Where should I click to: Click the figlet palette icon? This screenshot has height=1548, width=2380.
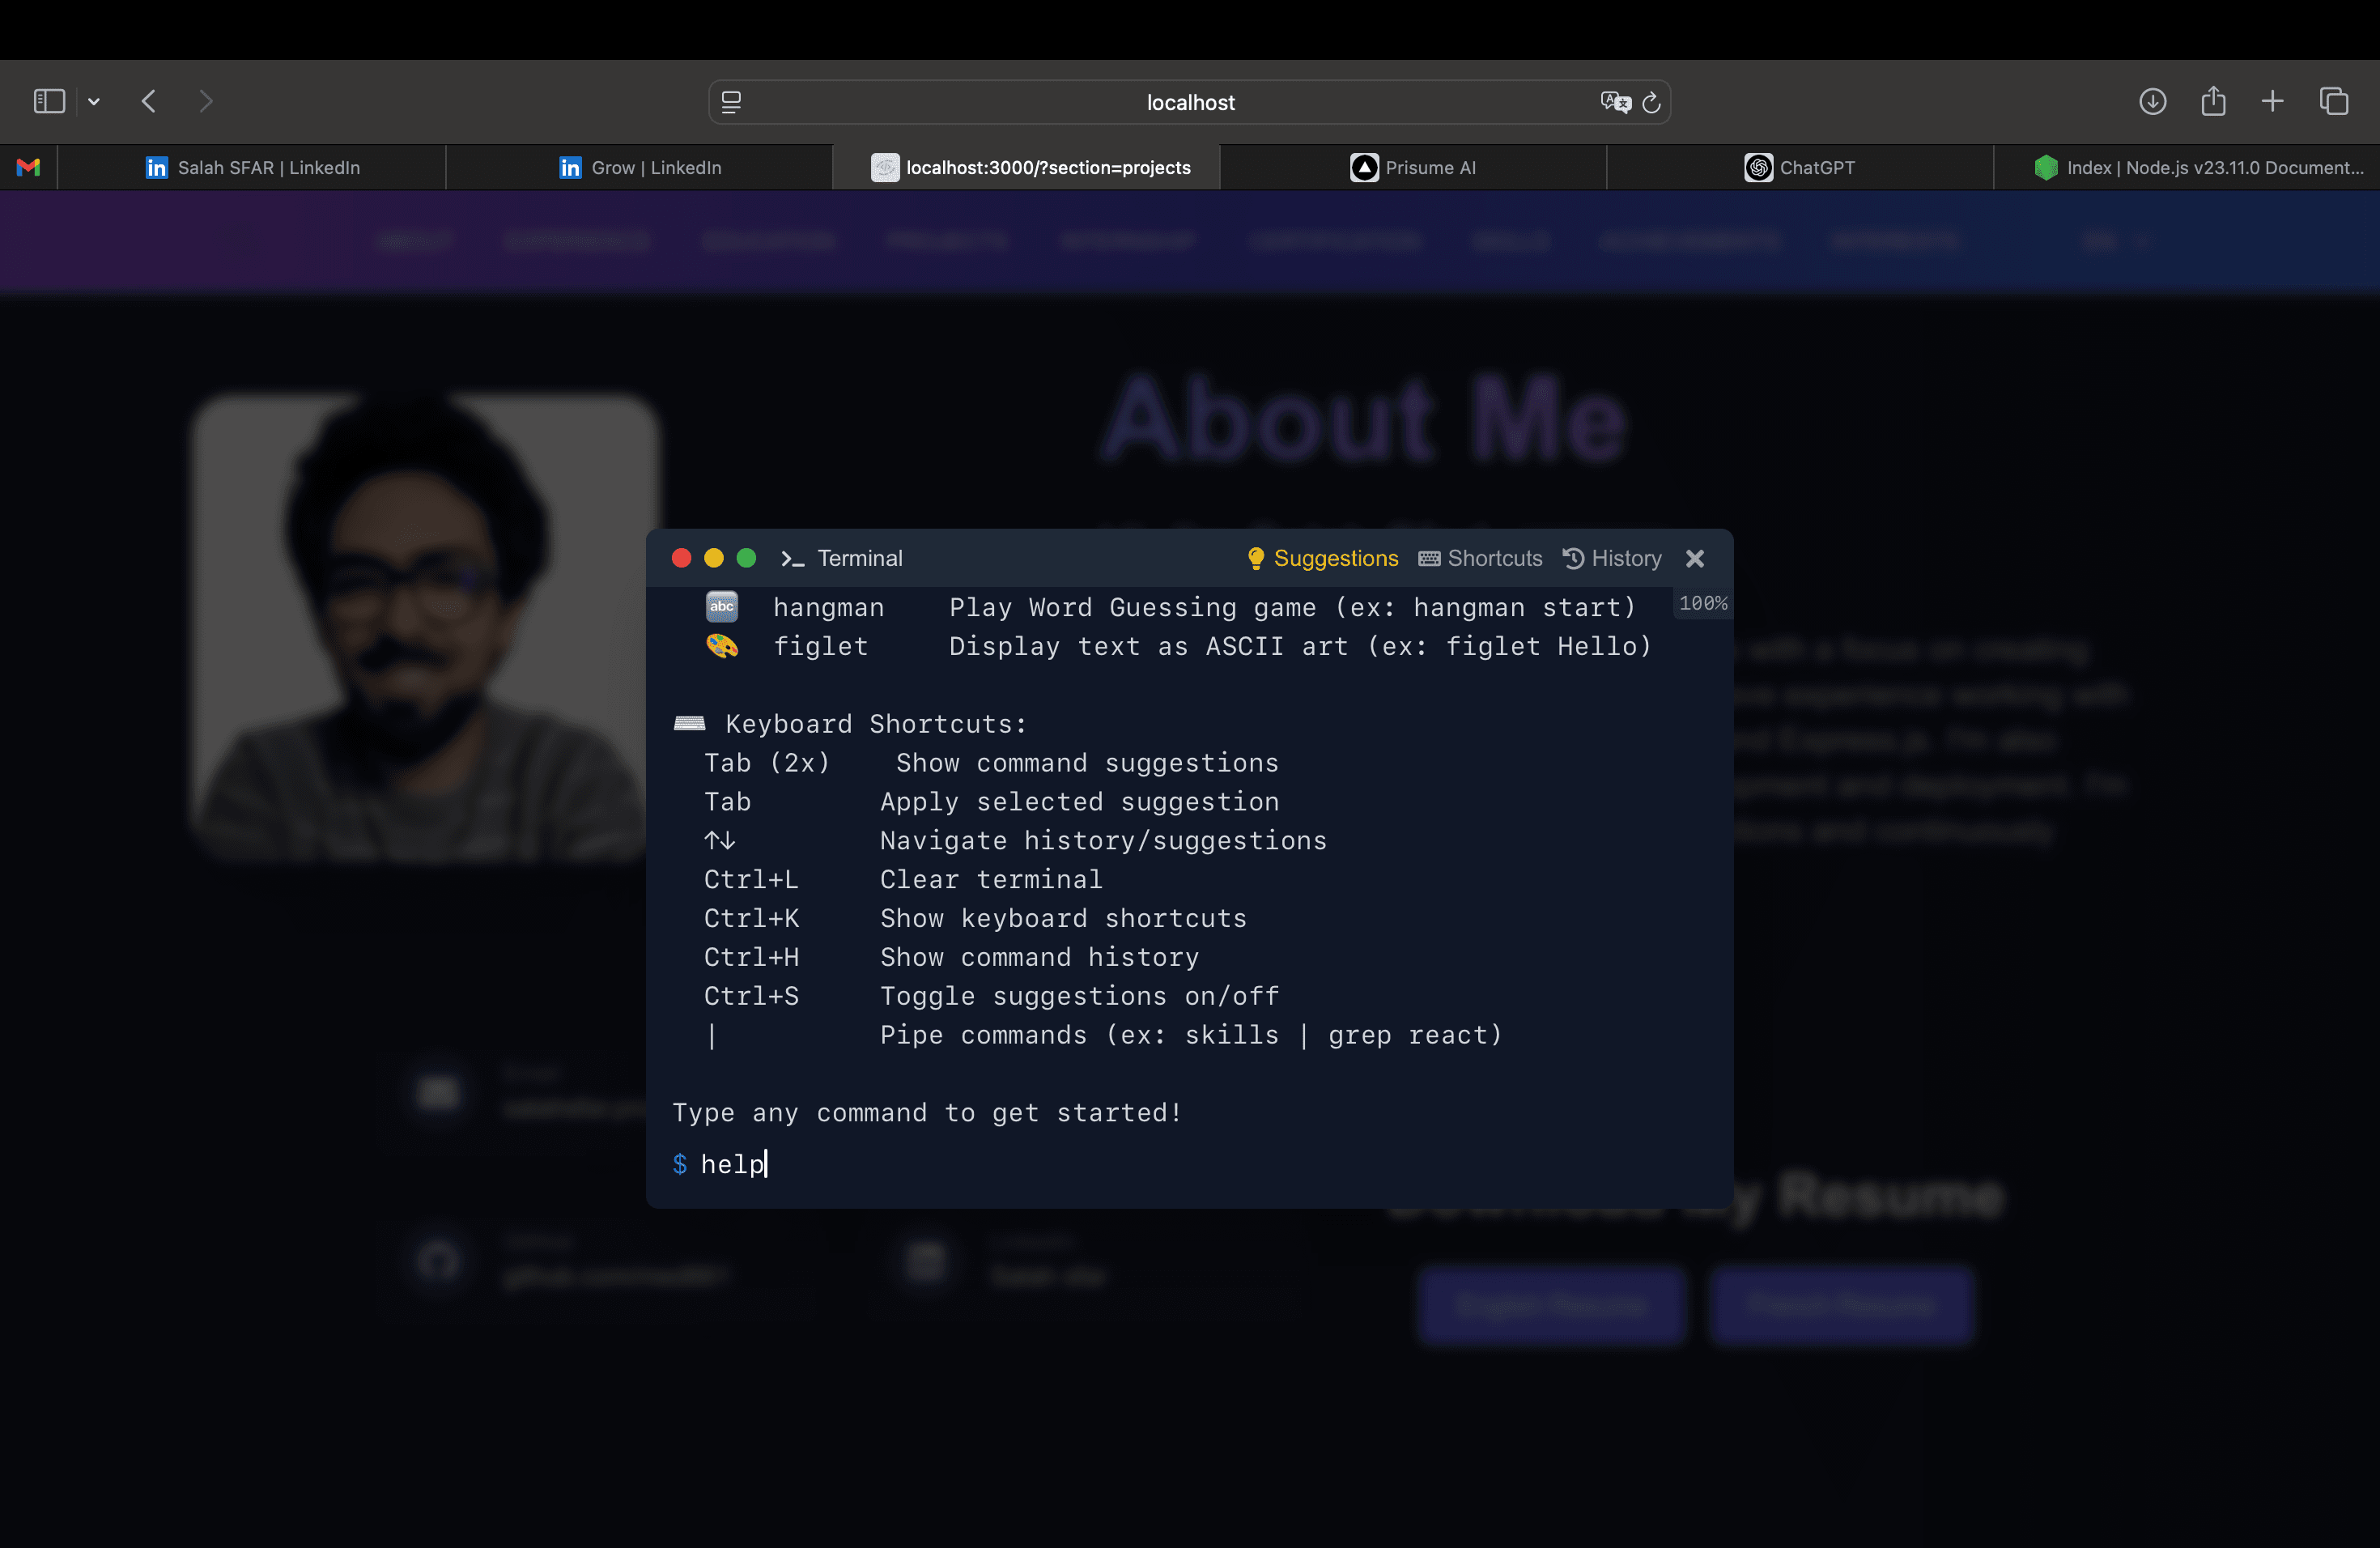click(721, 645)
